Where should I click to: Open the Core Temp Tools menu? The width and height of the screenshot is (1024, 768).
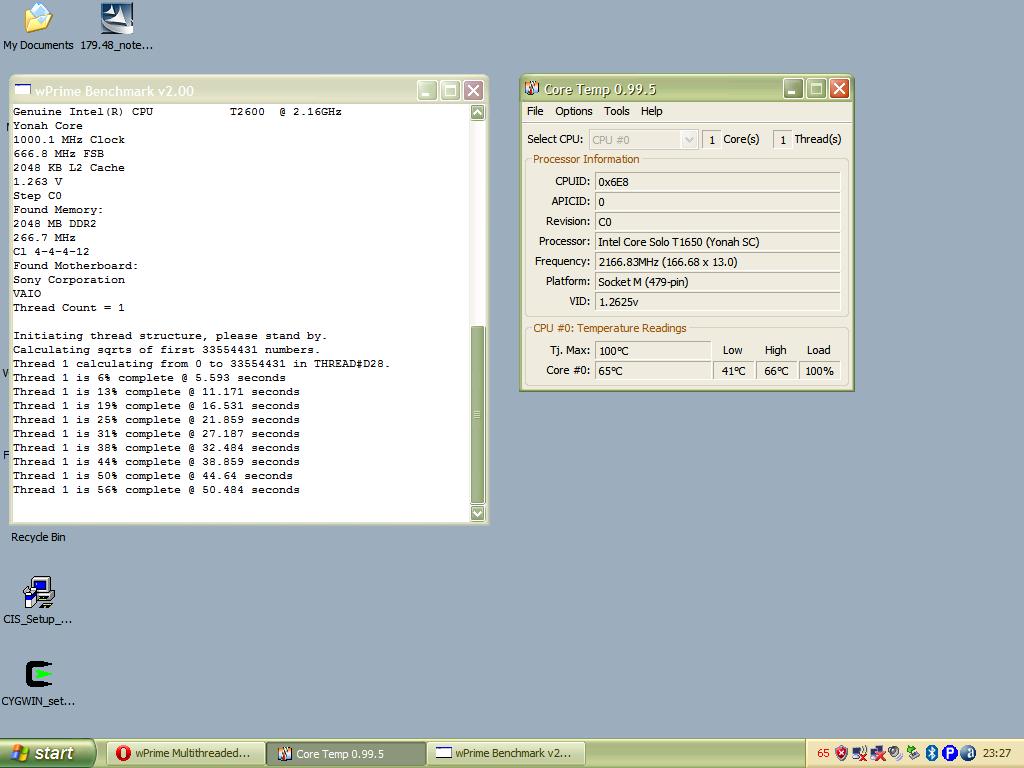616,111
